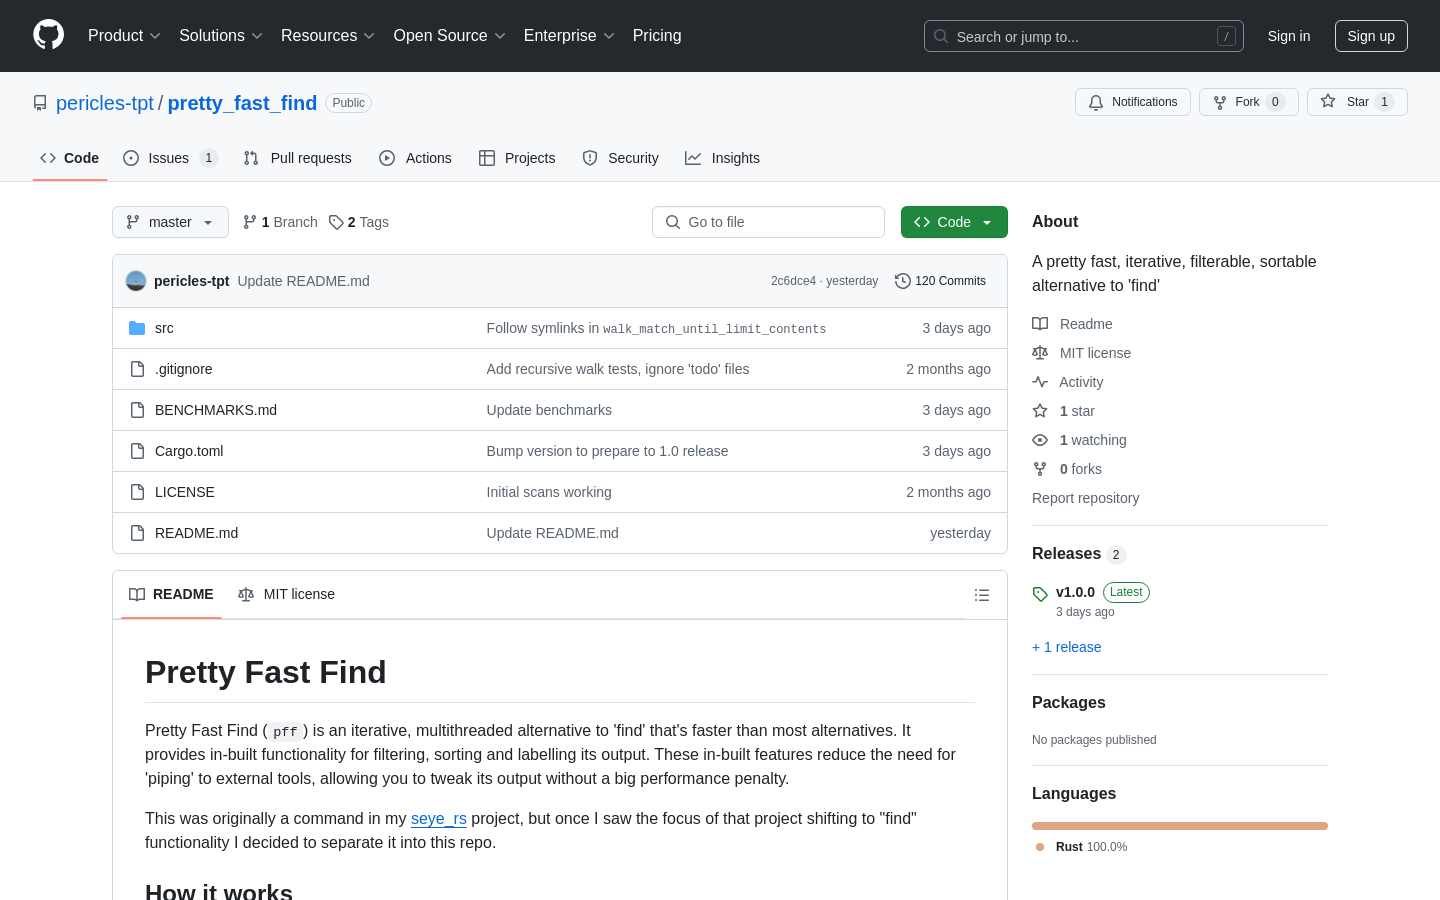Open the 'Initial scans working' commit message

click(x=549, y=492)
